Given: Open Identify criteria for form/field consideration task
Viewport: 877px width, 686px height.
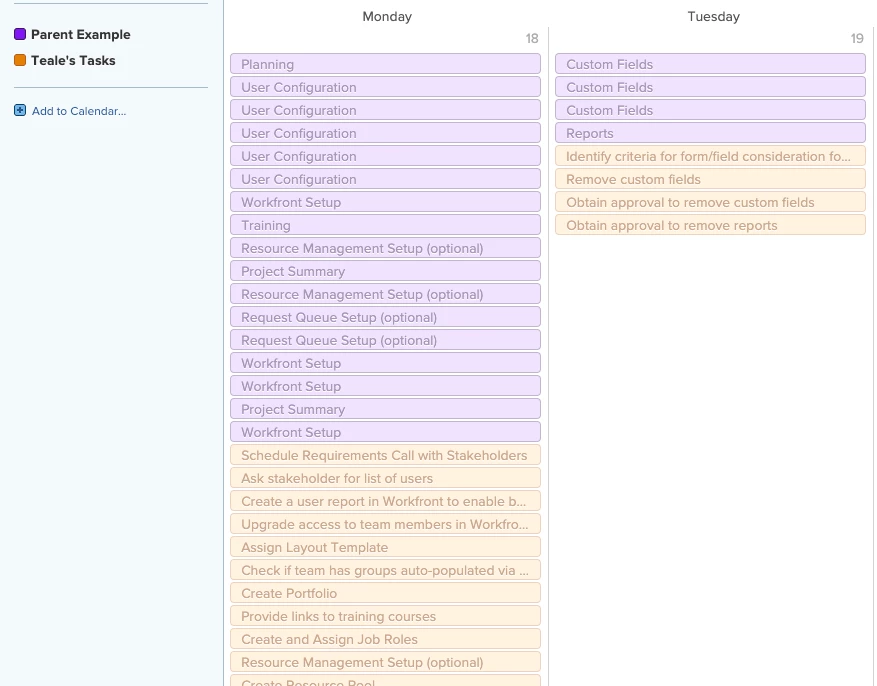Looking at the screenshot, I should pyautogui.click(x=710, y=156).
